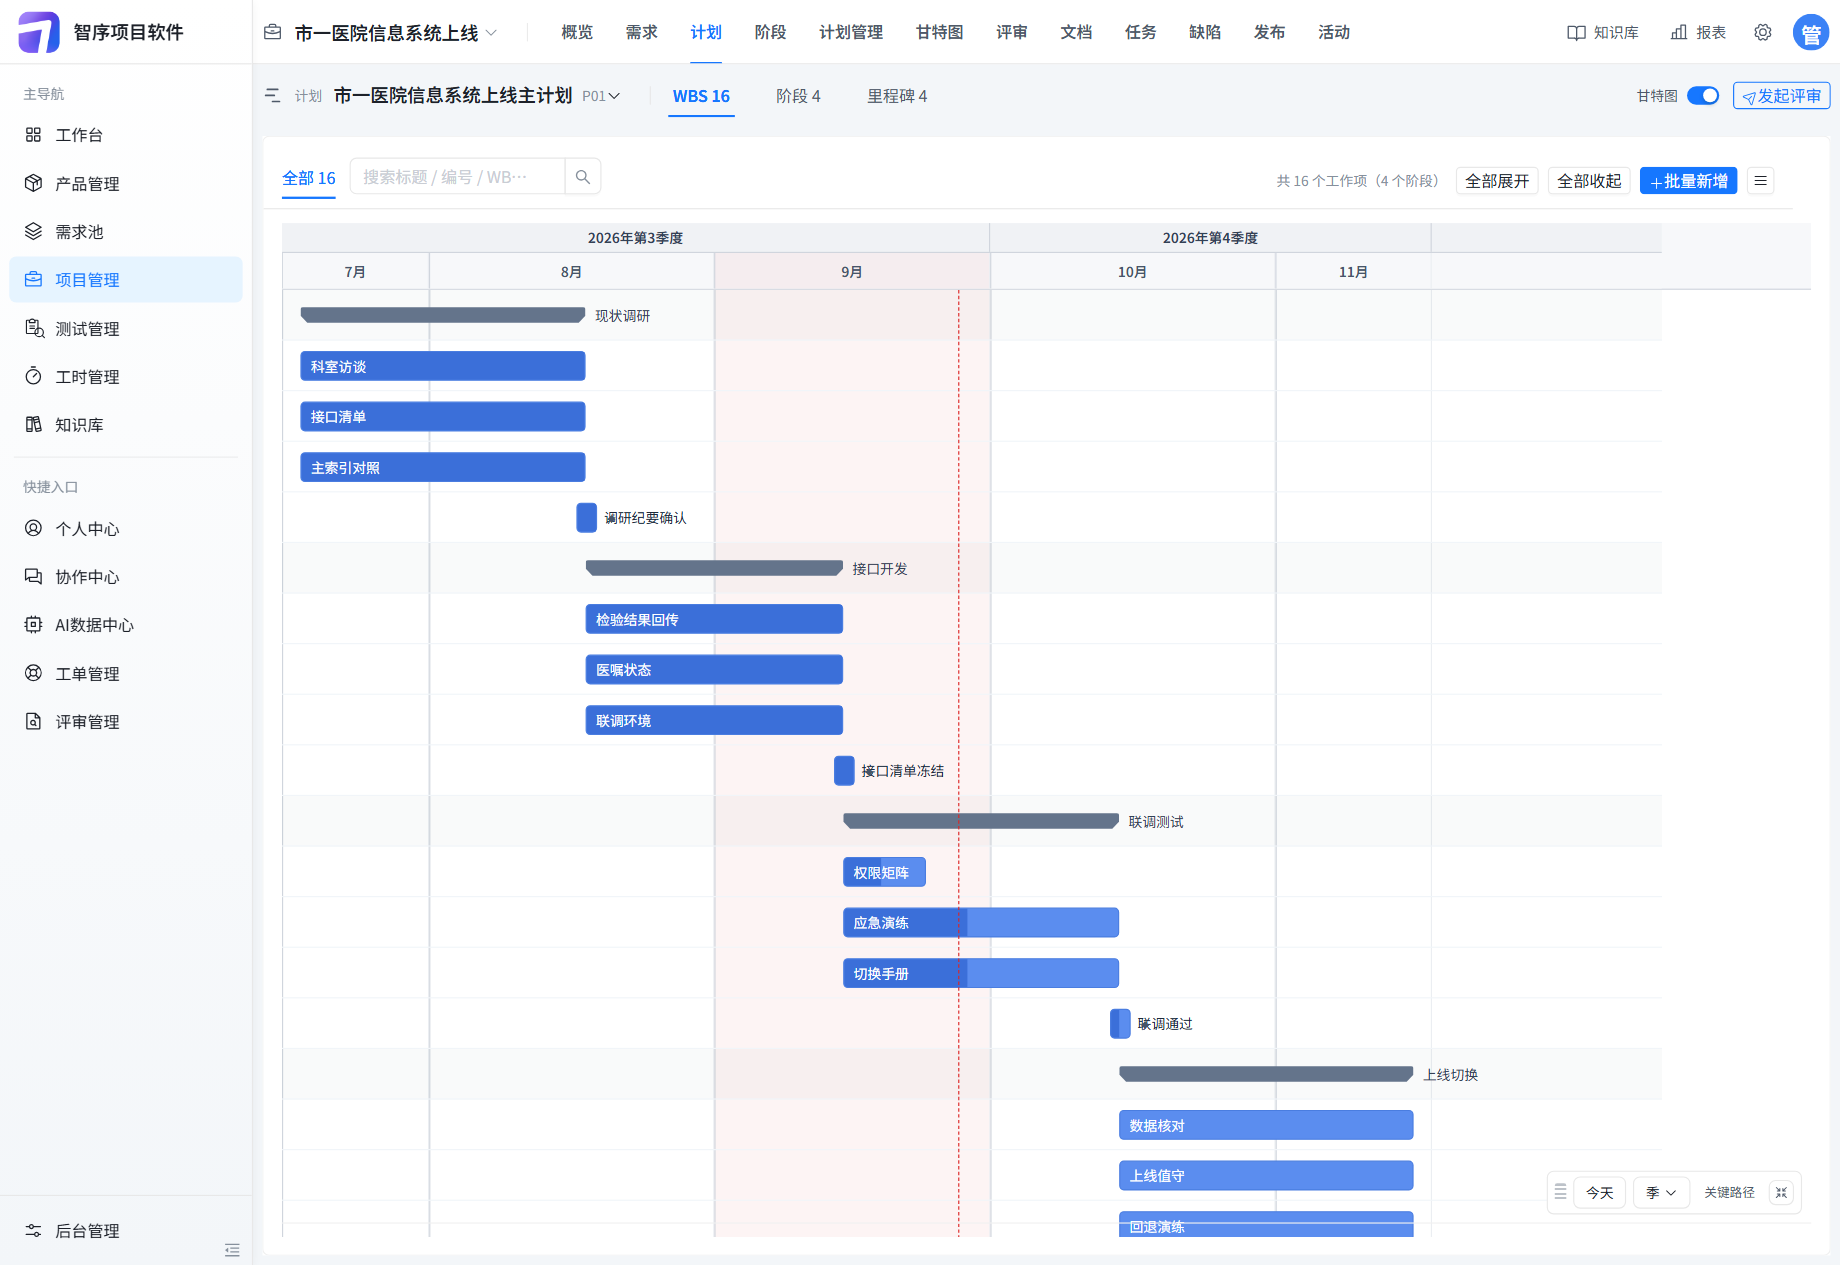Viewport: 1840px width, 1265px height.
Task: Toggle 关键路径 display
Action: tap(1729, 1192)
